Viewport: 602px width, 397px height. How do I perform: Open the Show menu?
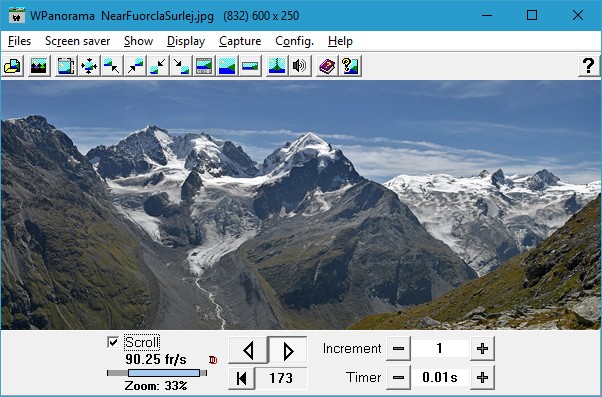(139, 41)
